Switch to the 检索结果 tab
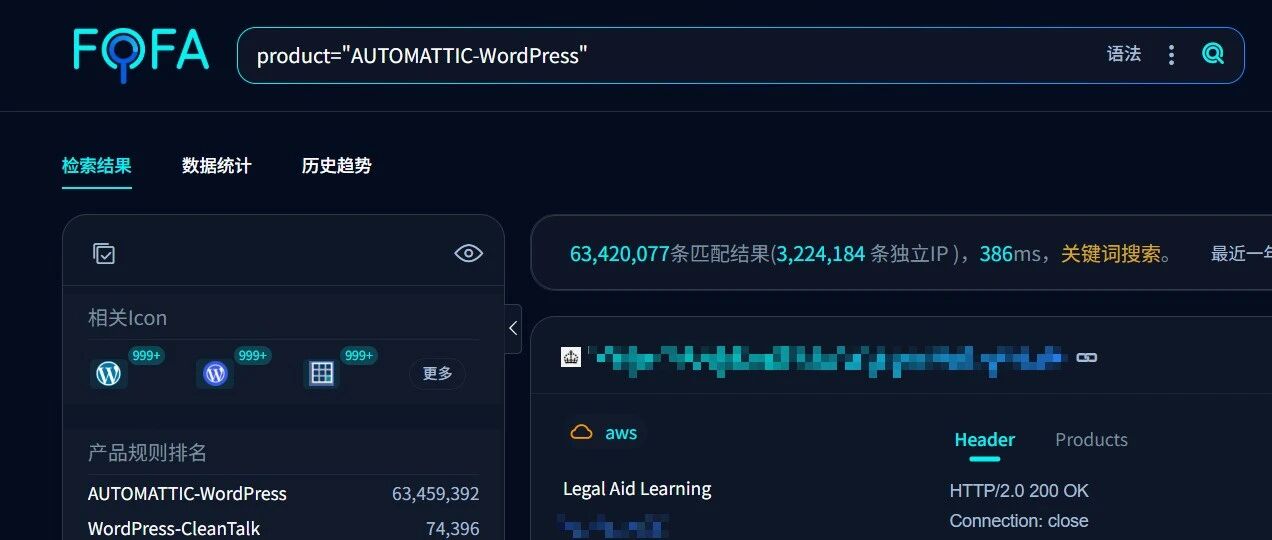1272x540 pixels. tap(96, 166)
